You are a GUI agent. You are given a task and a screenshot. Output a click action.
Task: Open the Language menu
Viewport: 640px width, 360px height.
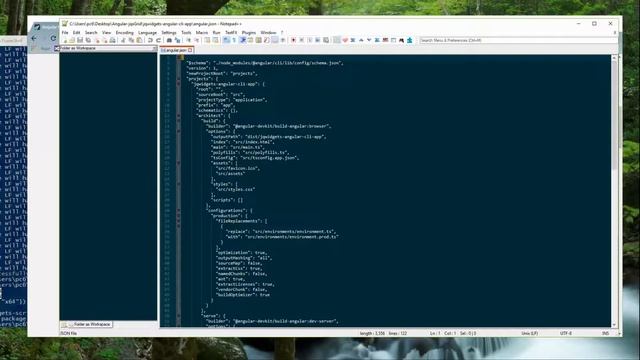coord(147,32)
